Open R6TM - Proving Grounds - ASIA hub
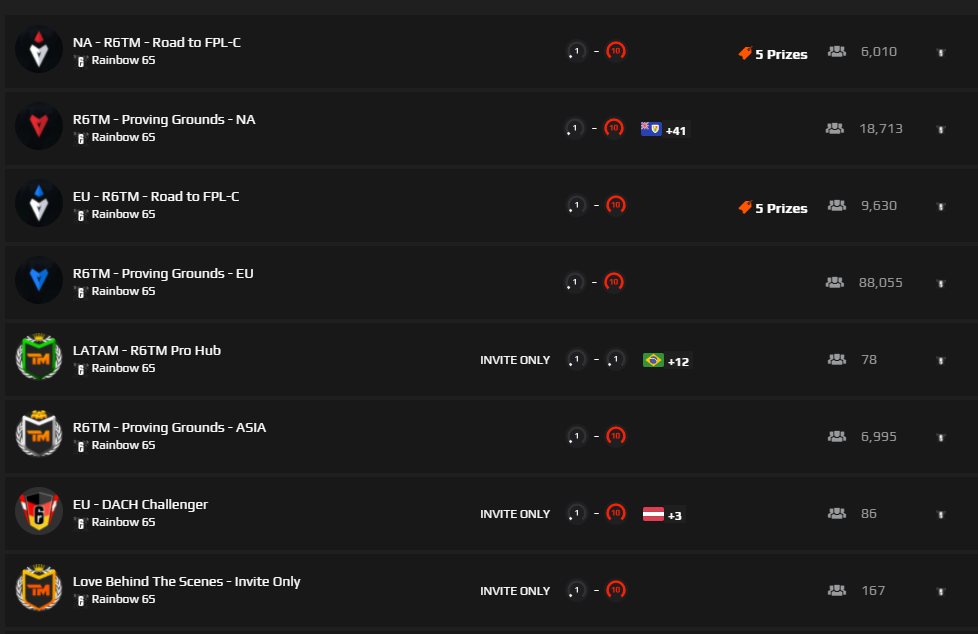 169,427
